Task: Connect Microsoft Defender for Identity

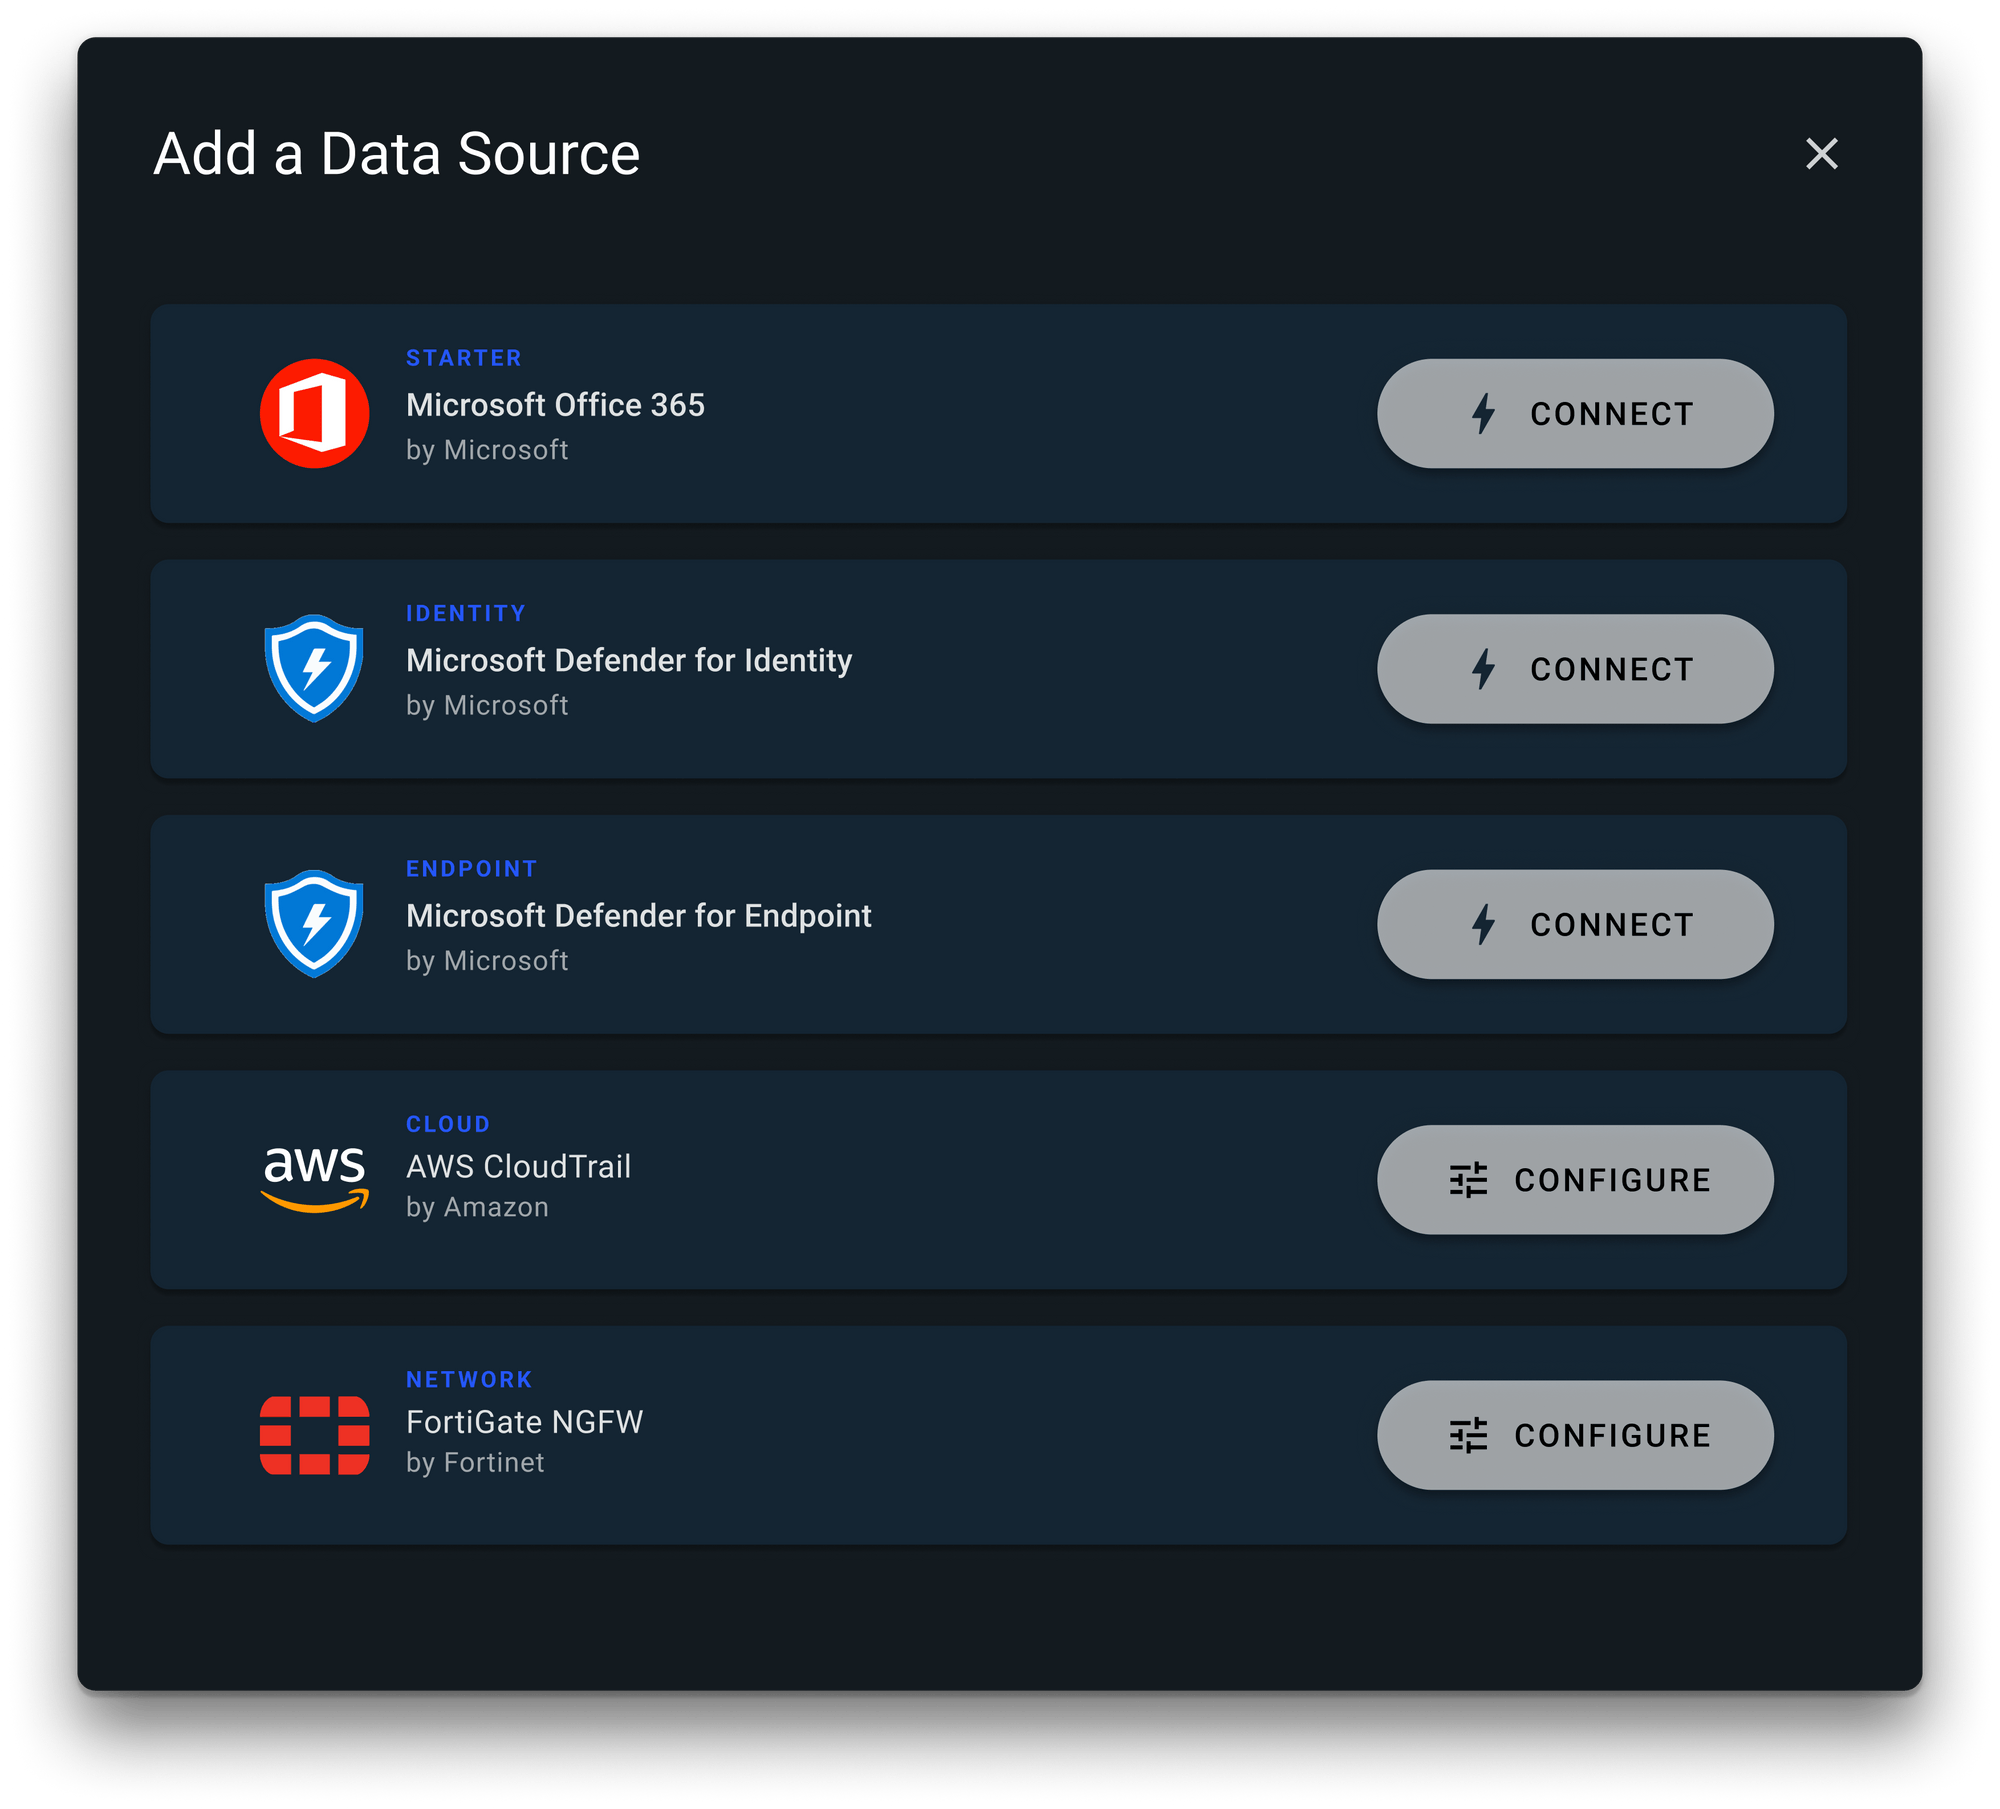Action: coord(1575,668)
